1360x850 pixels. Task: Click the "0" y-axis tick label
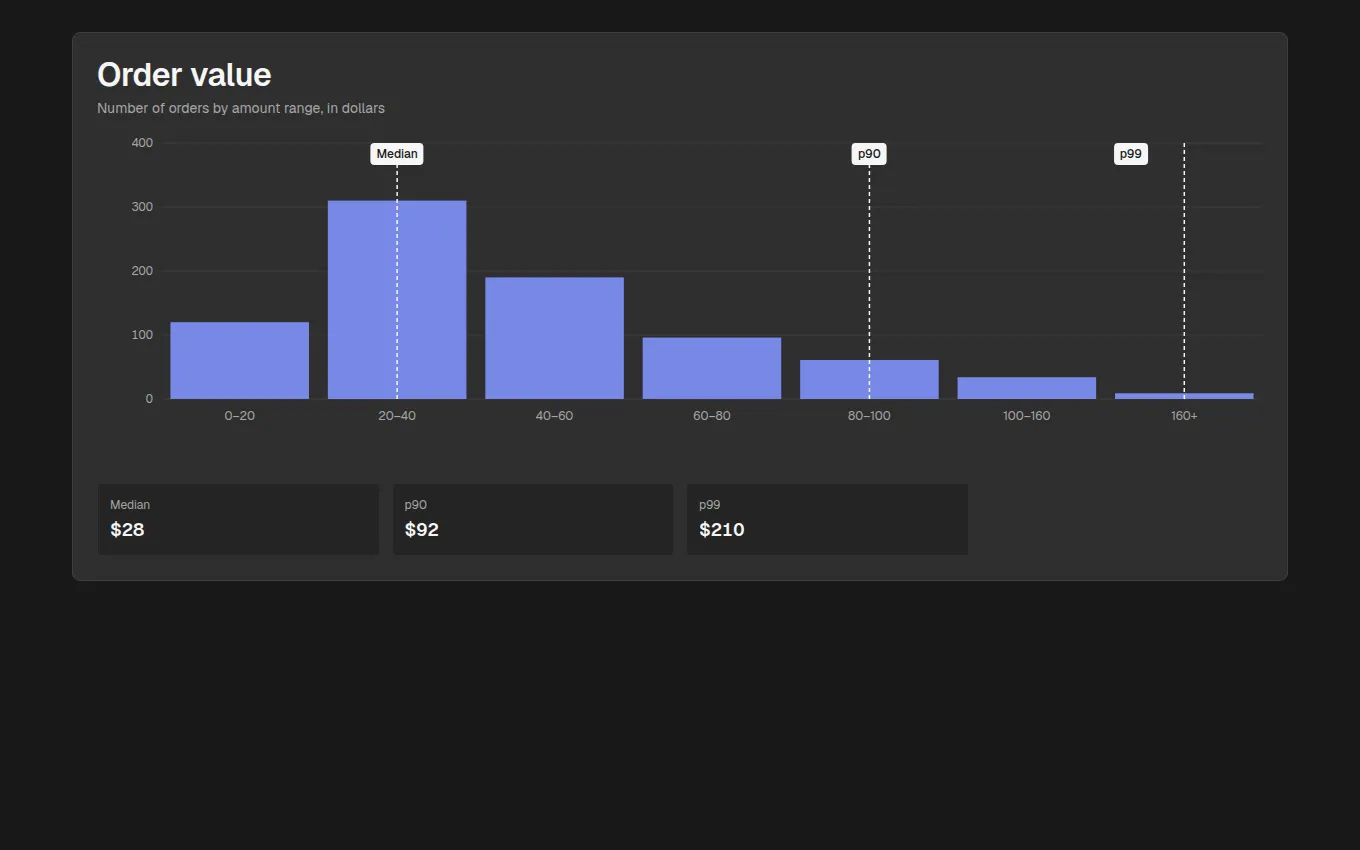pos(149,399)
